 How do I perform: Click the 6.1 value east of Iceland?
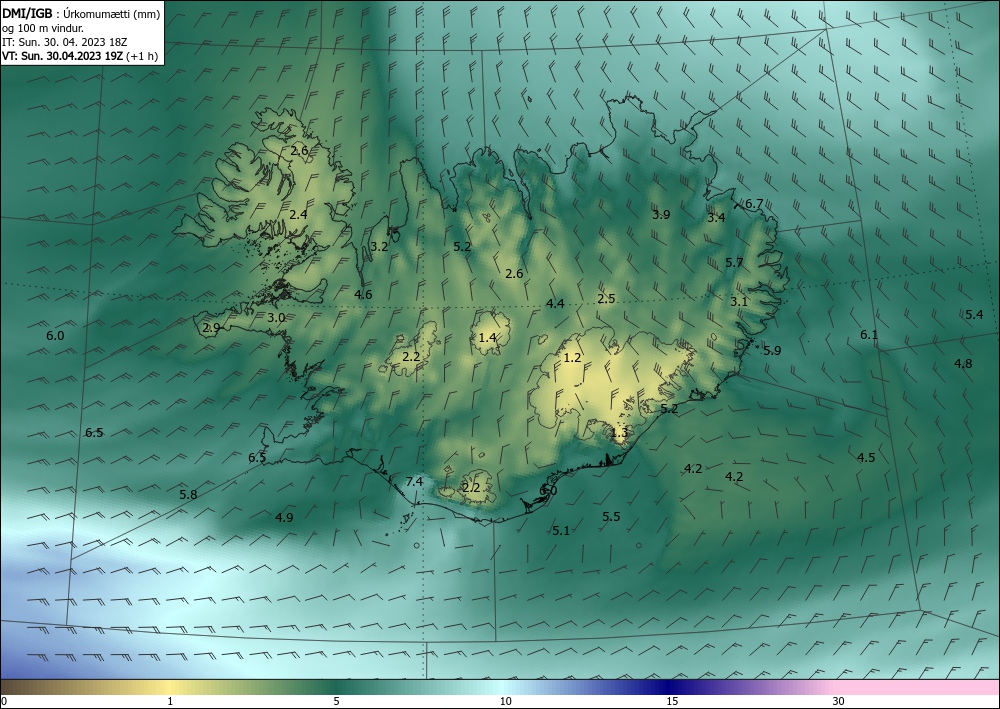coord(869,335)
